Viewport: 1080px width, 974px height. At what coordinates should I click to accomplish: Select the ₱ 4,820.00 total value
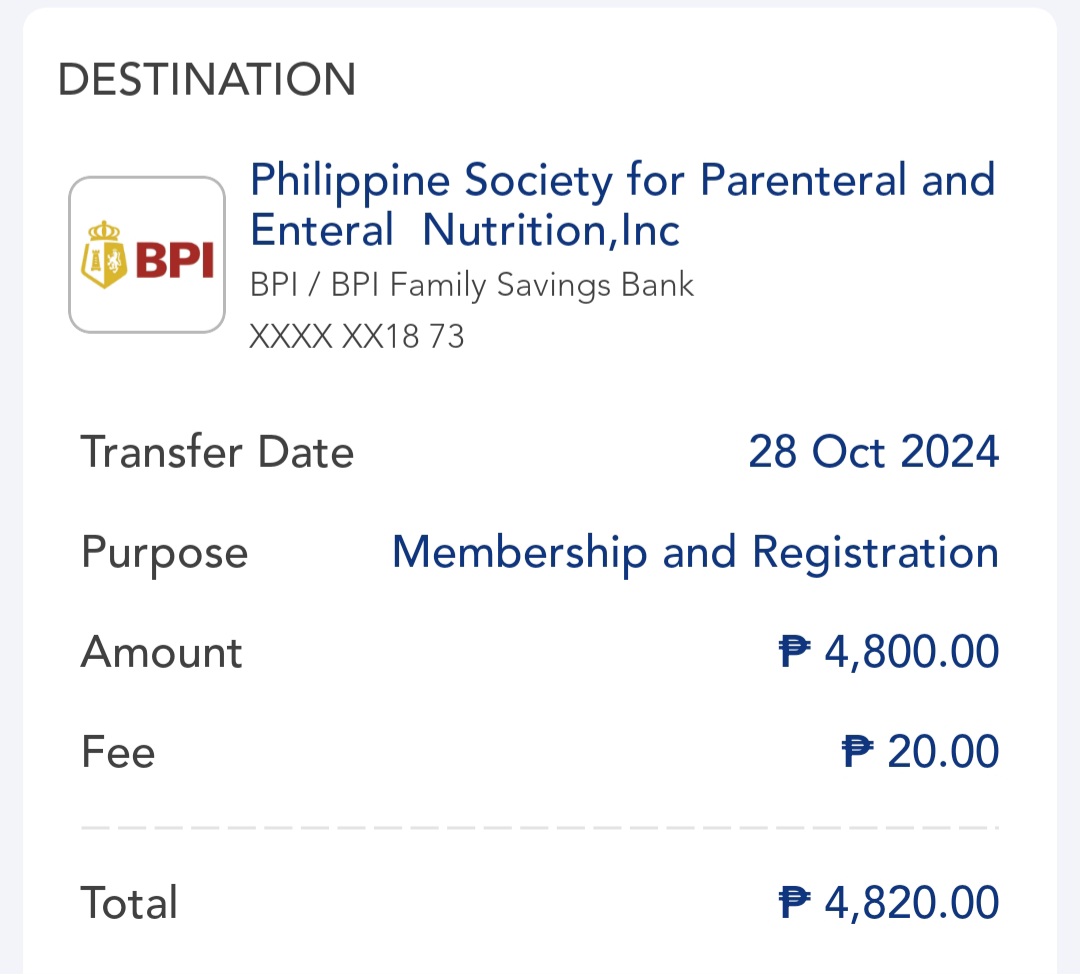(889, 902)
